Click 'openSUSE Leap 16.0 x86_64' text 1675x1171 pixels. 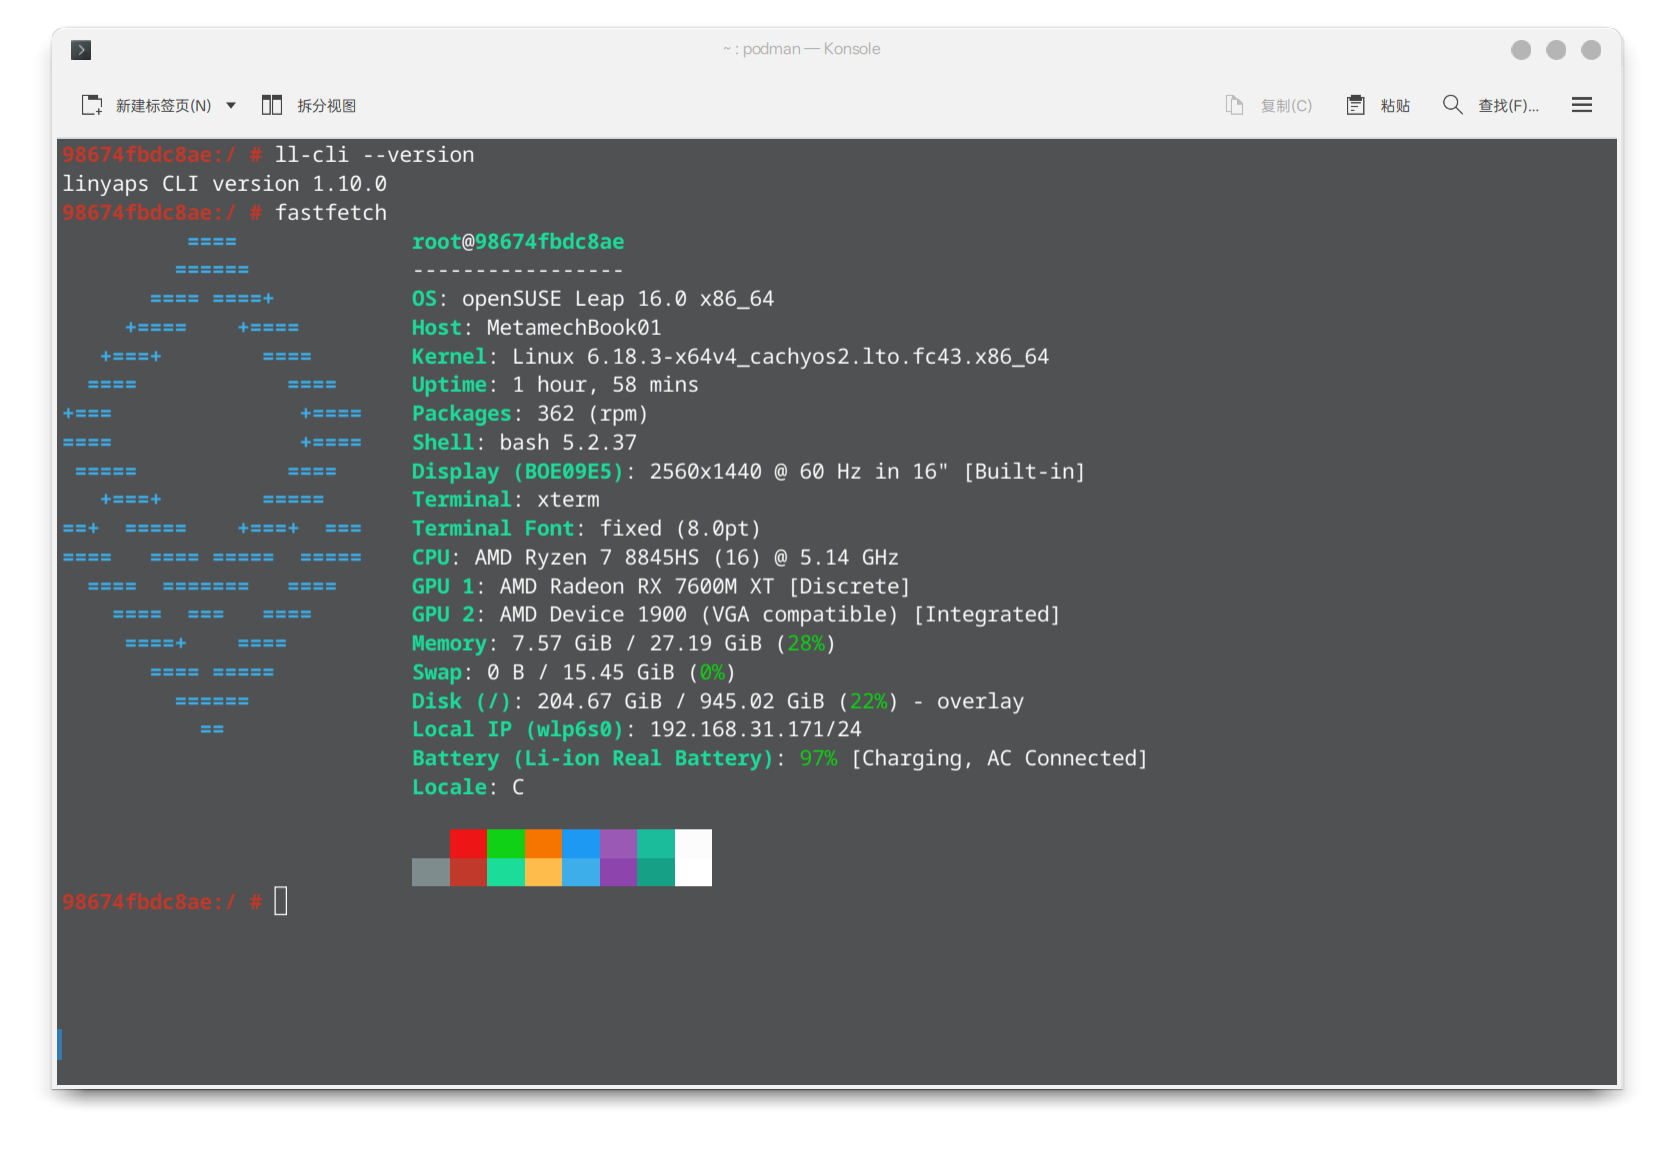[618, 299]
